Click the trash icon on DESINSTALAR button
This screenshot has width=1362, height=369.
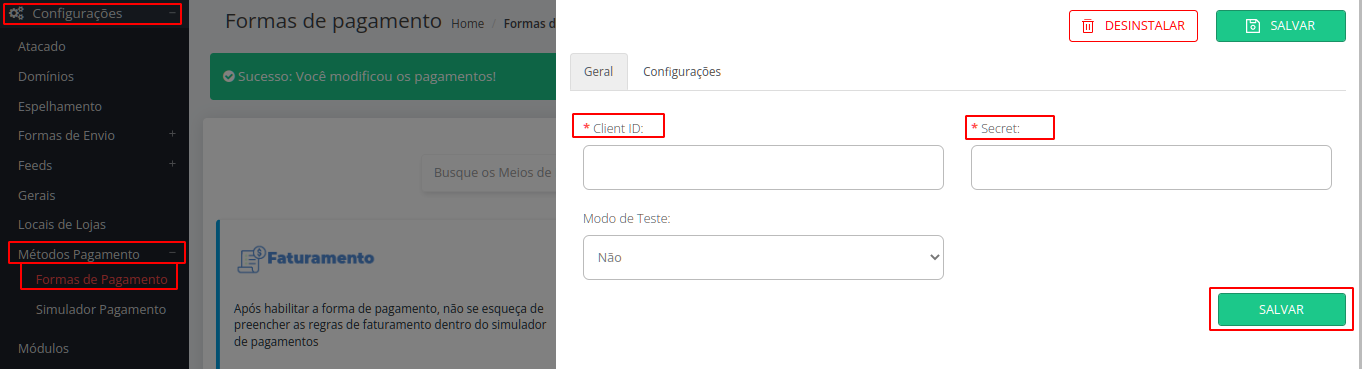coord(1088,26)
